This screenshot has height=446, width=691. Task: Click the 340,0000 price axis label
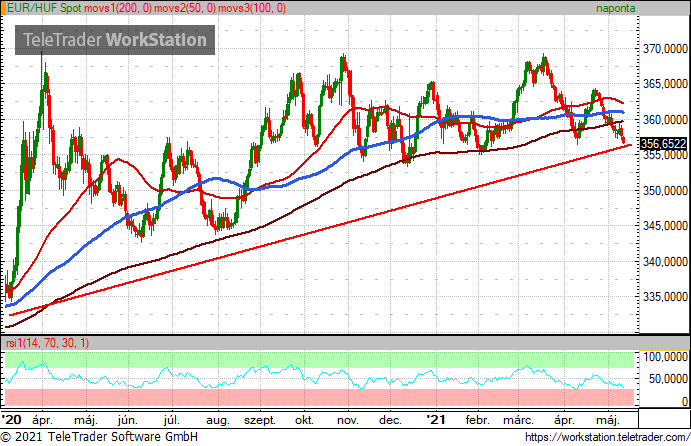(x=665, y=261)
